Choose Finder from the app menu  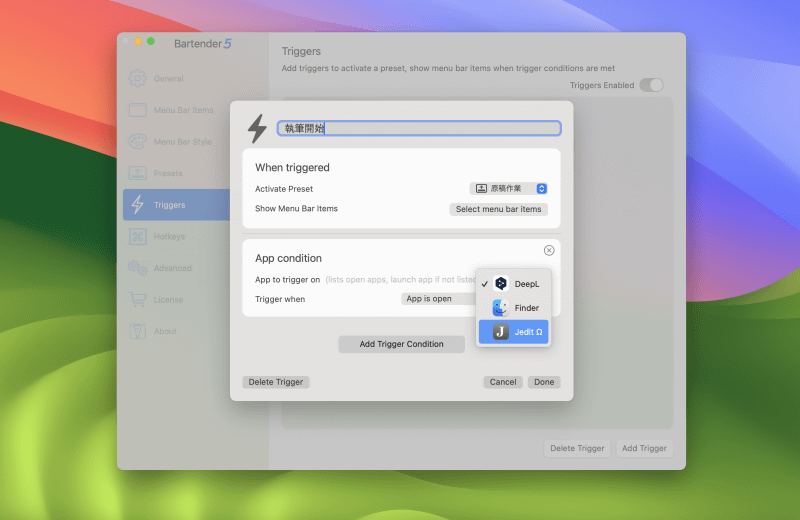514,308
